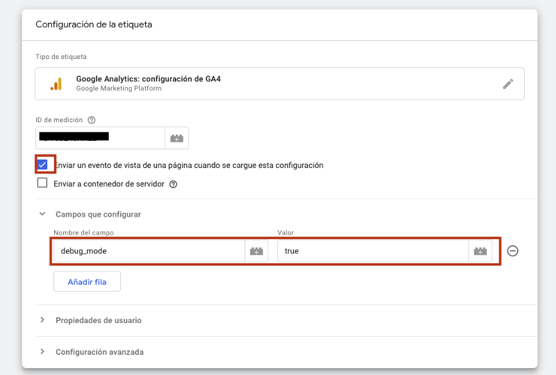556x375 pixels.
Task: Insert variable for true value field
Action: pos(480,251)
